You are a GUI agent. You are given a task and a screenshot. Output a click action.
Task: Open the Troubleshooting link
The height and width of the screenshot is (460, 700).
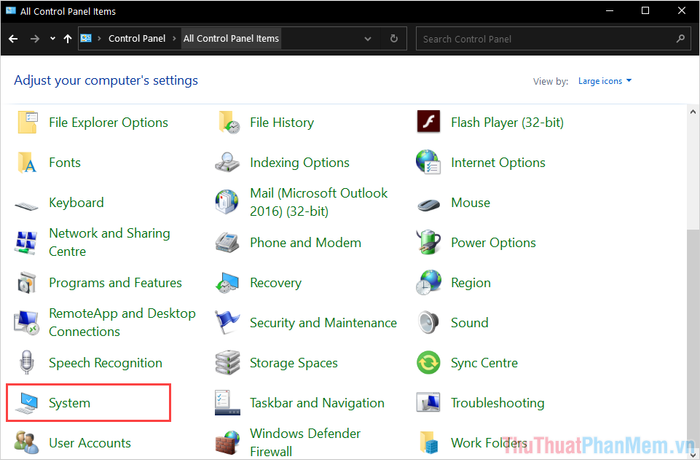point(497,403)
